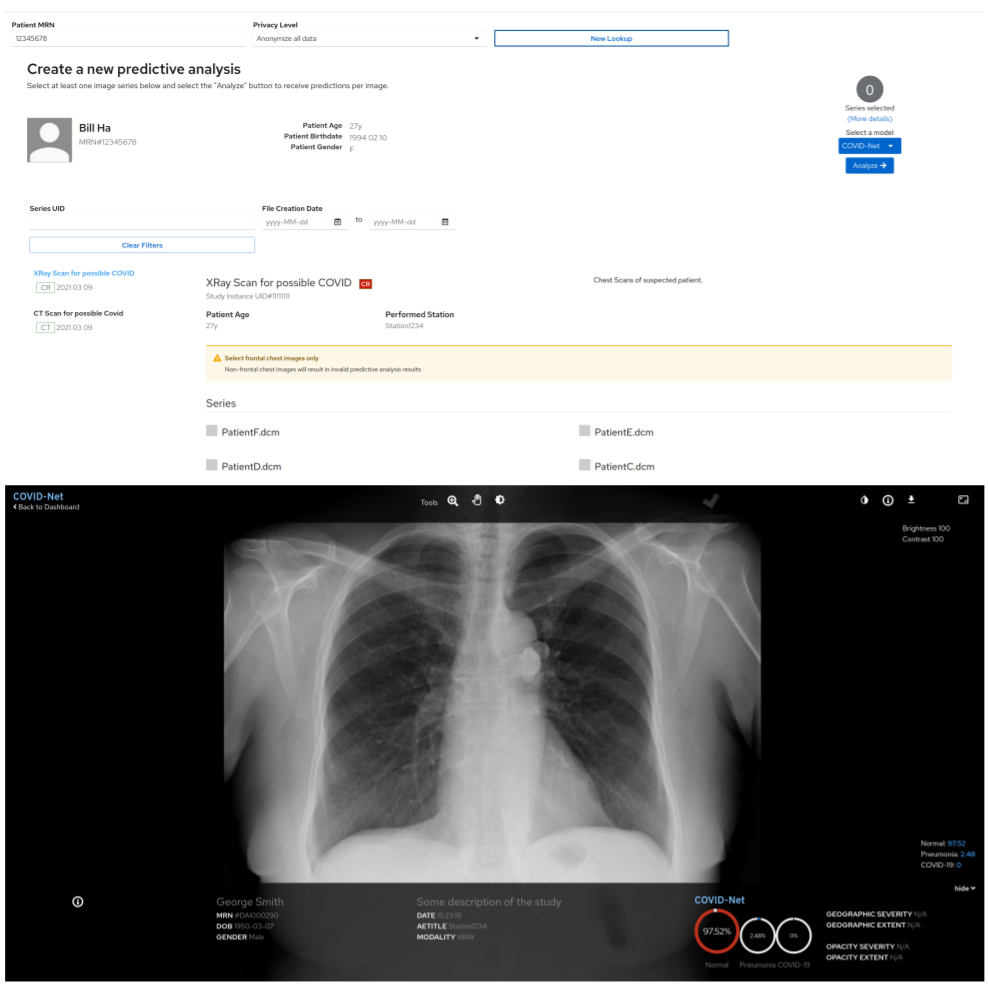Image resolution: width=989 pixels, height=988 pixels.
Task: Go Back to Dashboard
Action: pos(47,507)
